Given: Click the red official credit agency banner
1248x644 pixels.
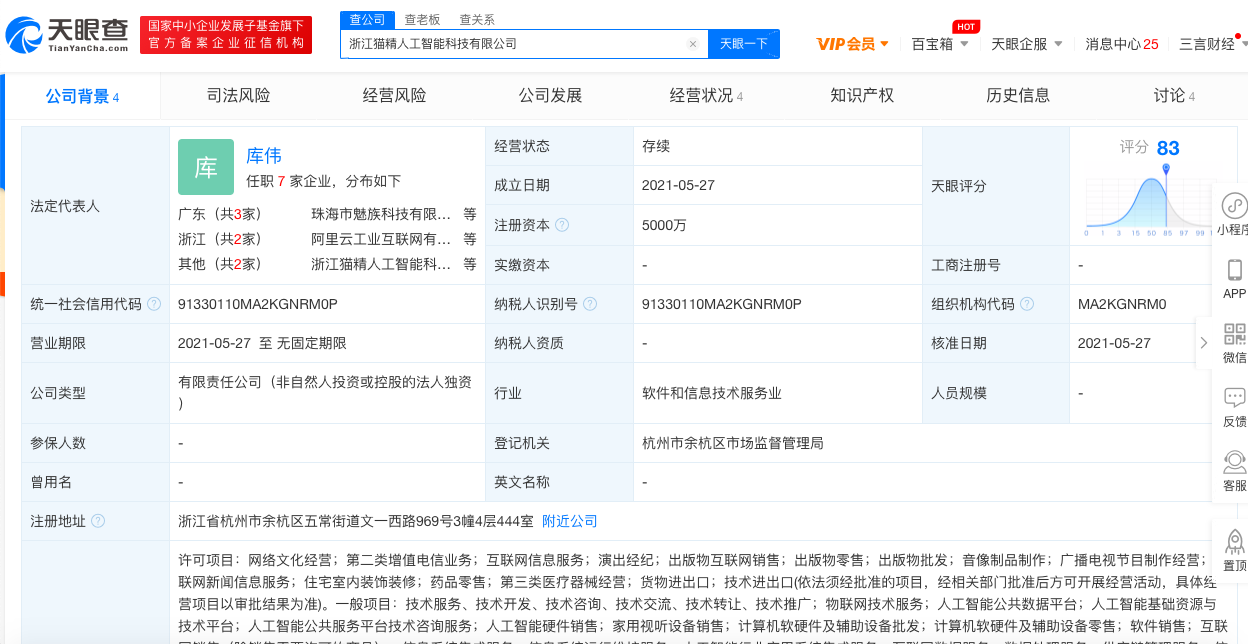Looking at the screenshot, I should pos(226,35).
